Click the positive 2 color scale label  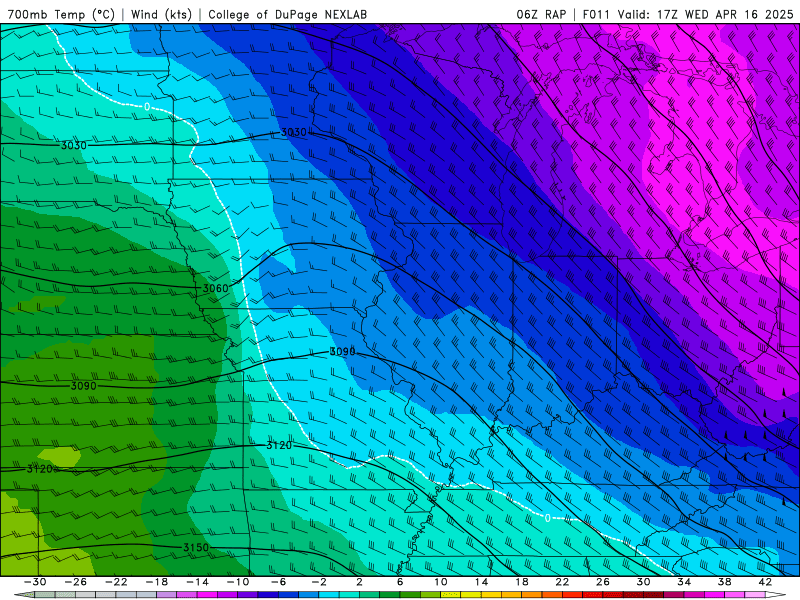pos(359,582)
